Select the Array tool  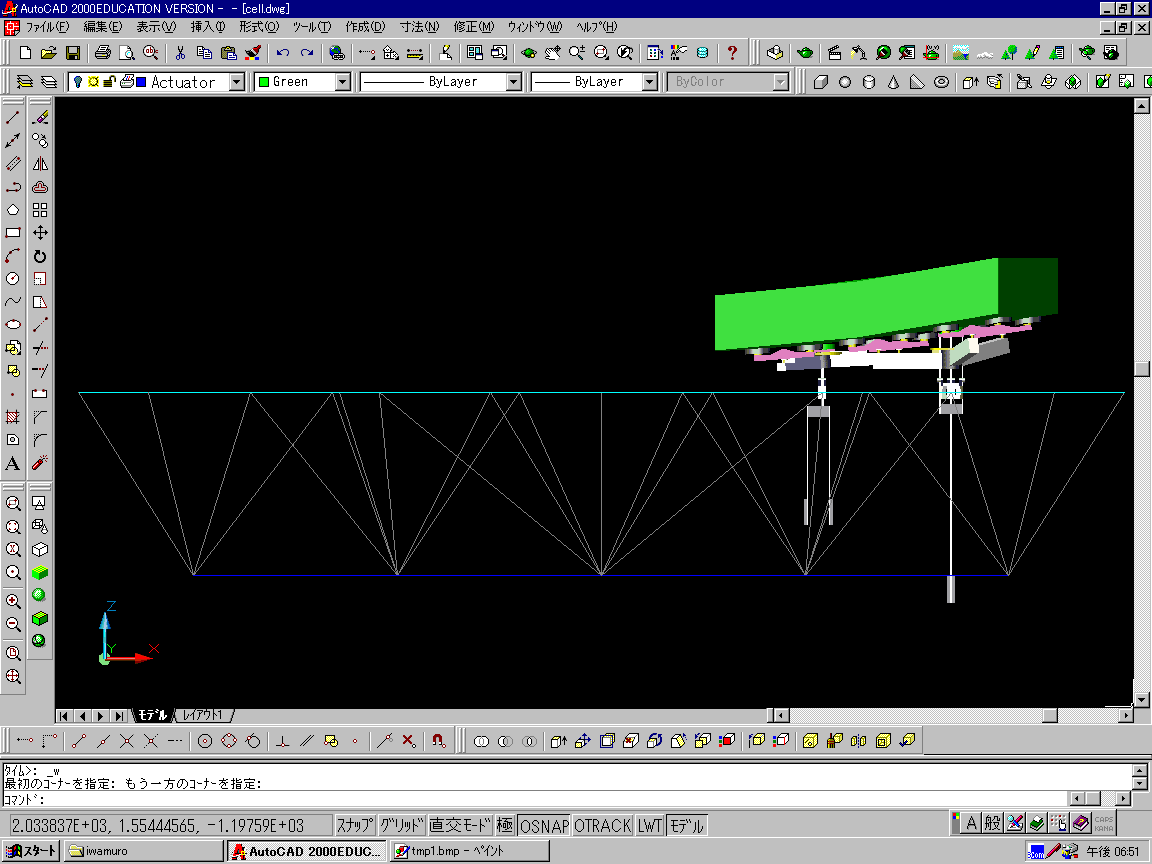pos(40,210)
